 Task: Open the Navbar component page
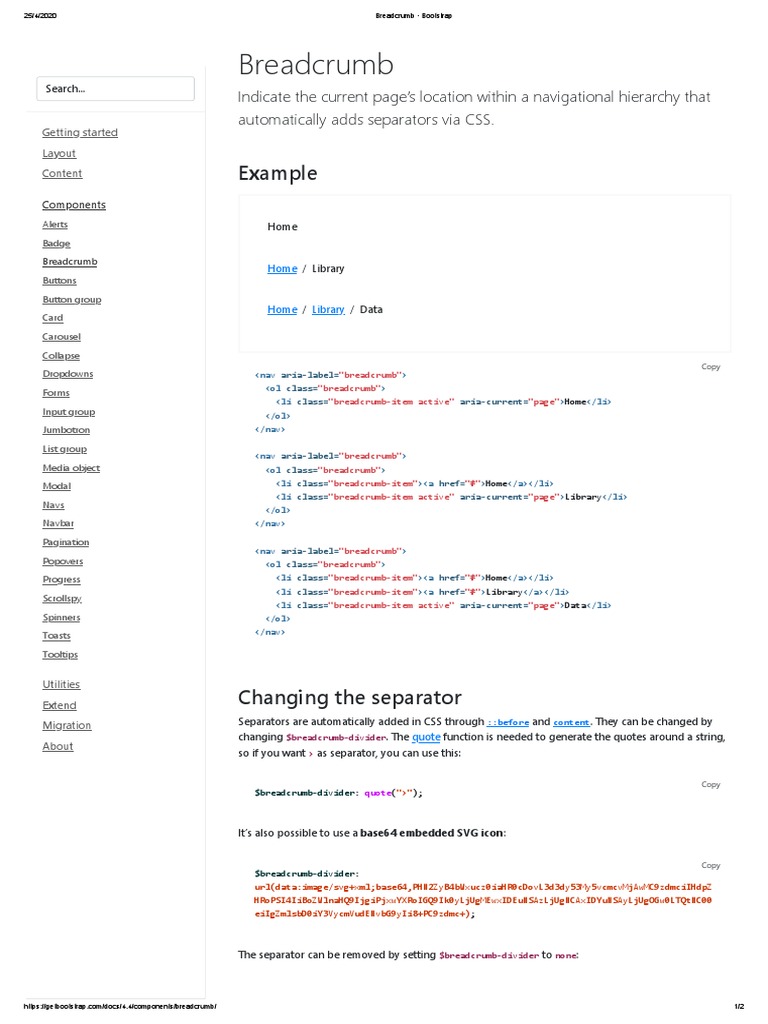coord(58,523)
